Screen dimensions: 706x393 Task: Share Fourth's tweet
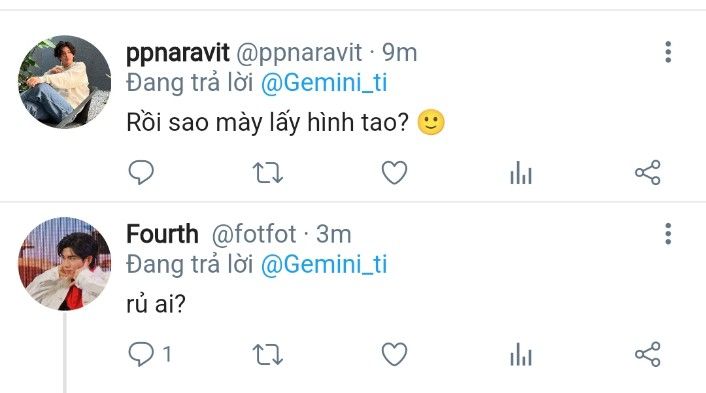(x=647, y=354)
